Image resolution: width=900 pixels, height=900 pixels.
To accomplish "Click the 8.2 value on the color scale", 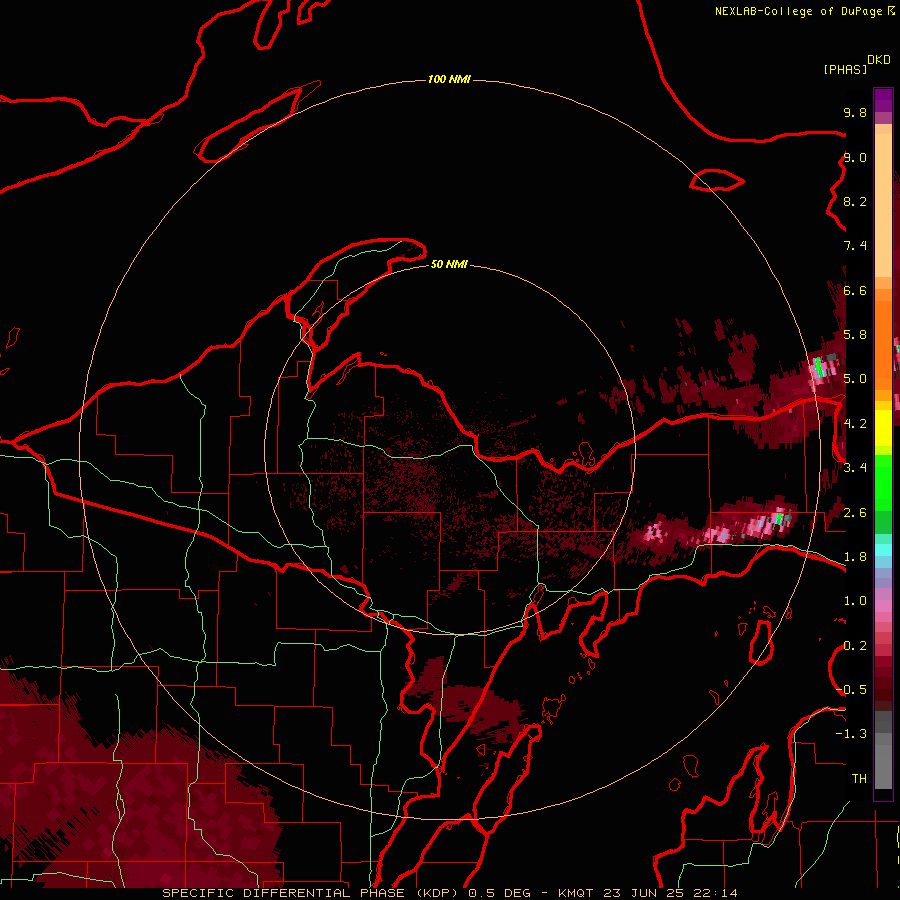I will click(855, 201).
